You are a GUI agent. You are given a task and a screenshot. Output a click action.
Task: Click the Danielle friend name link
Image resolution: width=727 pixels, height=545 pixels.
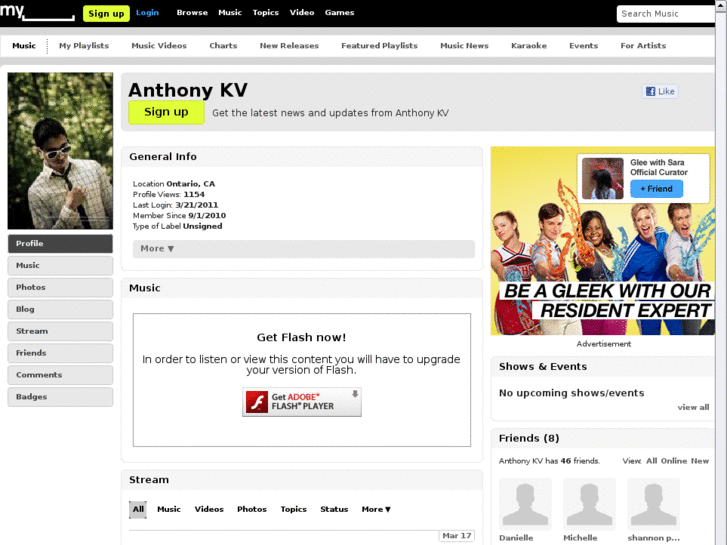click(x=516, y=538)
